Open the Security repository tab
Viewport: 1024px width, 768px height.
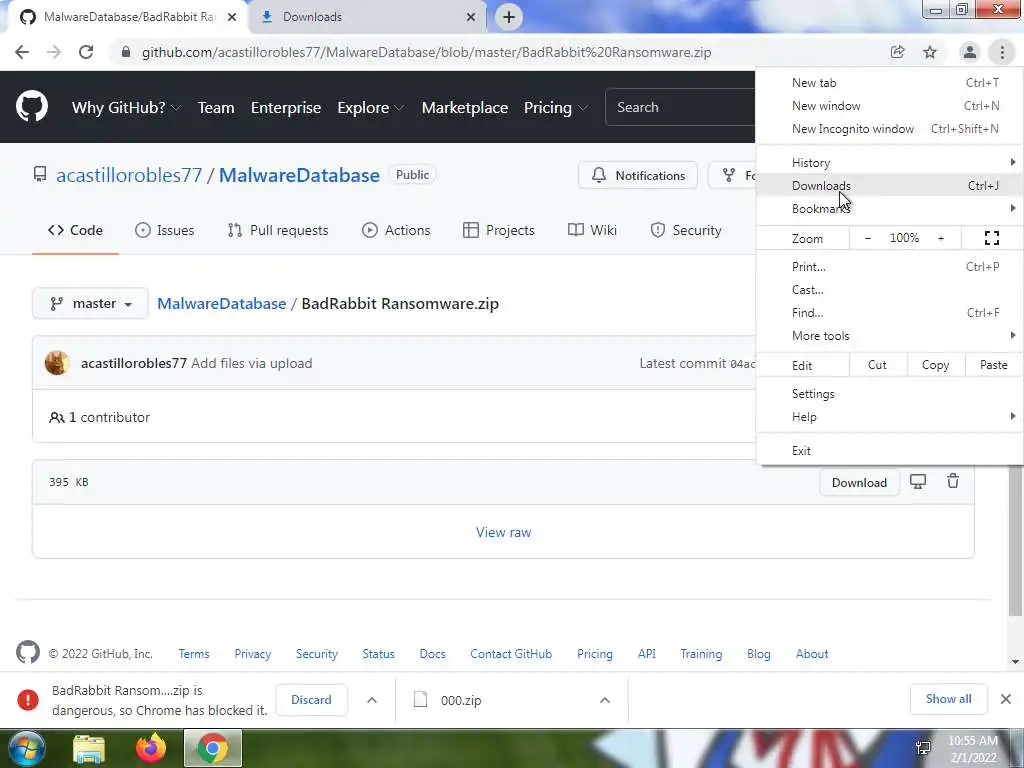click(686, 230)
